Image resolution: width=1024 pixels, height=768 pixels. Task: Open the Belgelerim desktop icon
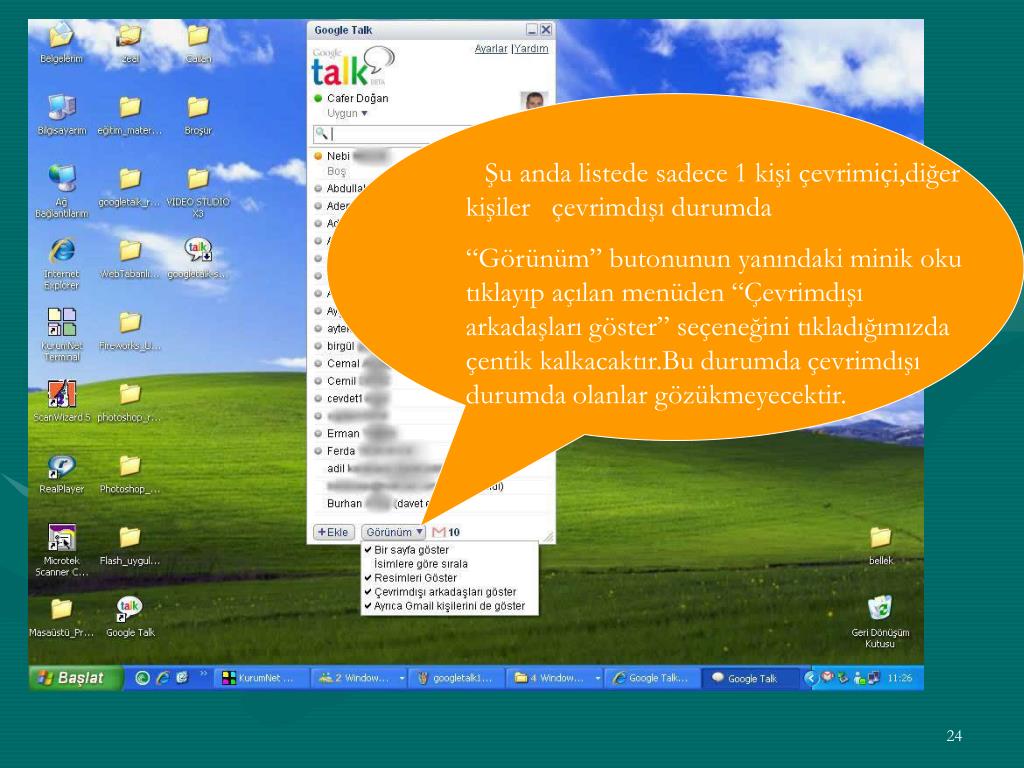[x=61, y=42]
